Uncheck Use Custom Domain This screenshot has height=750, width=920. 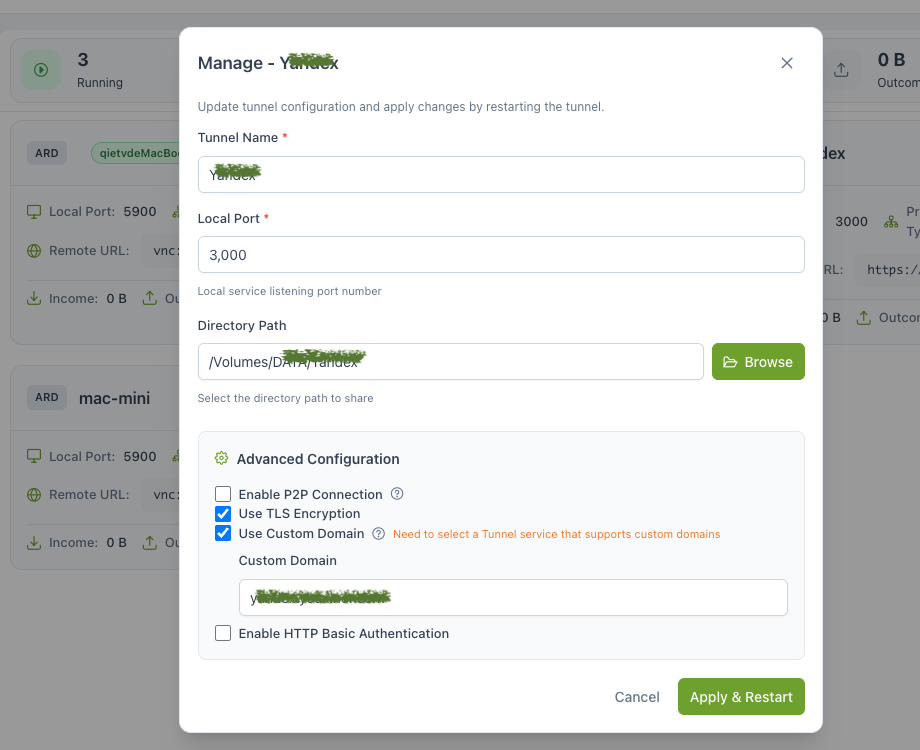click(223, 533)
